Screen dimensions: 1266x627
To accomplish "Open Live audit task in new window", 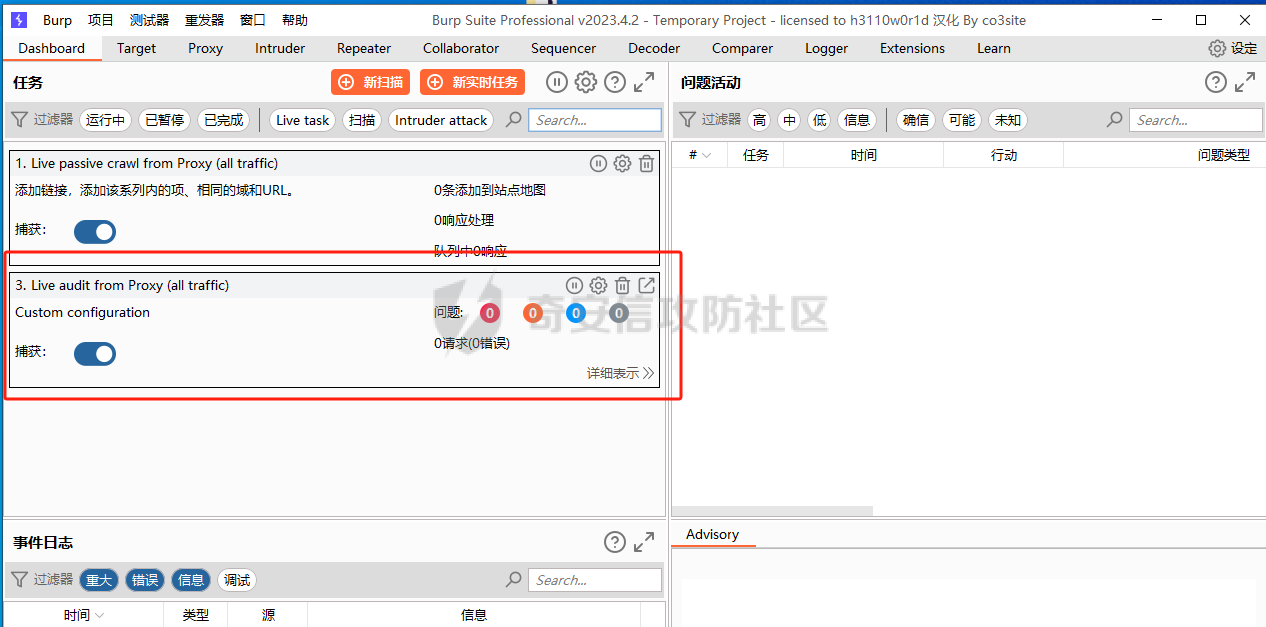I will pyautogui.click(x=646, y=286).
